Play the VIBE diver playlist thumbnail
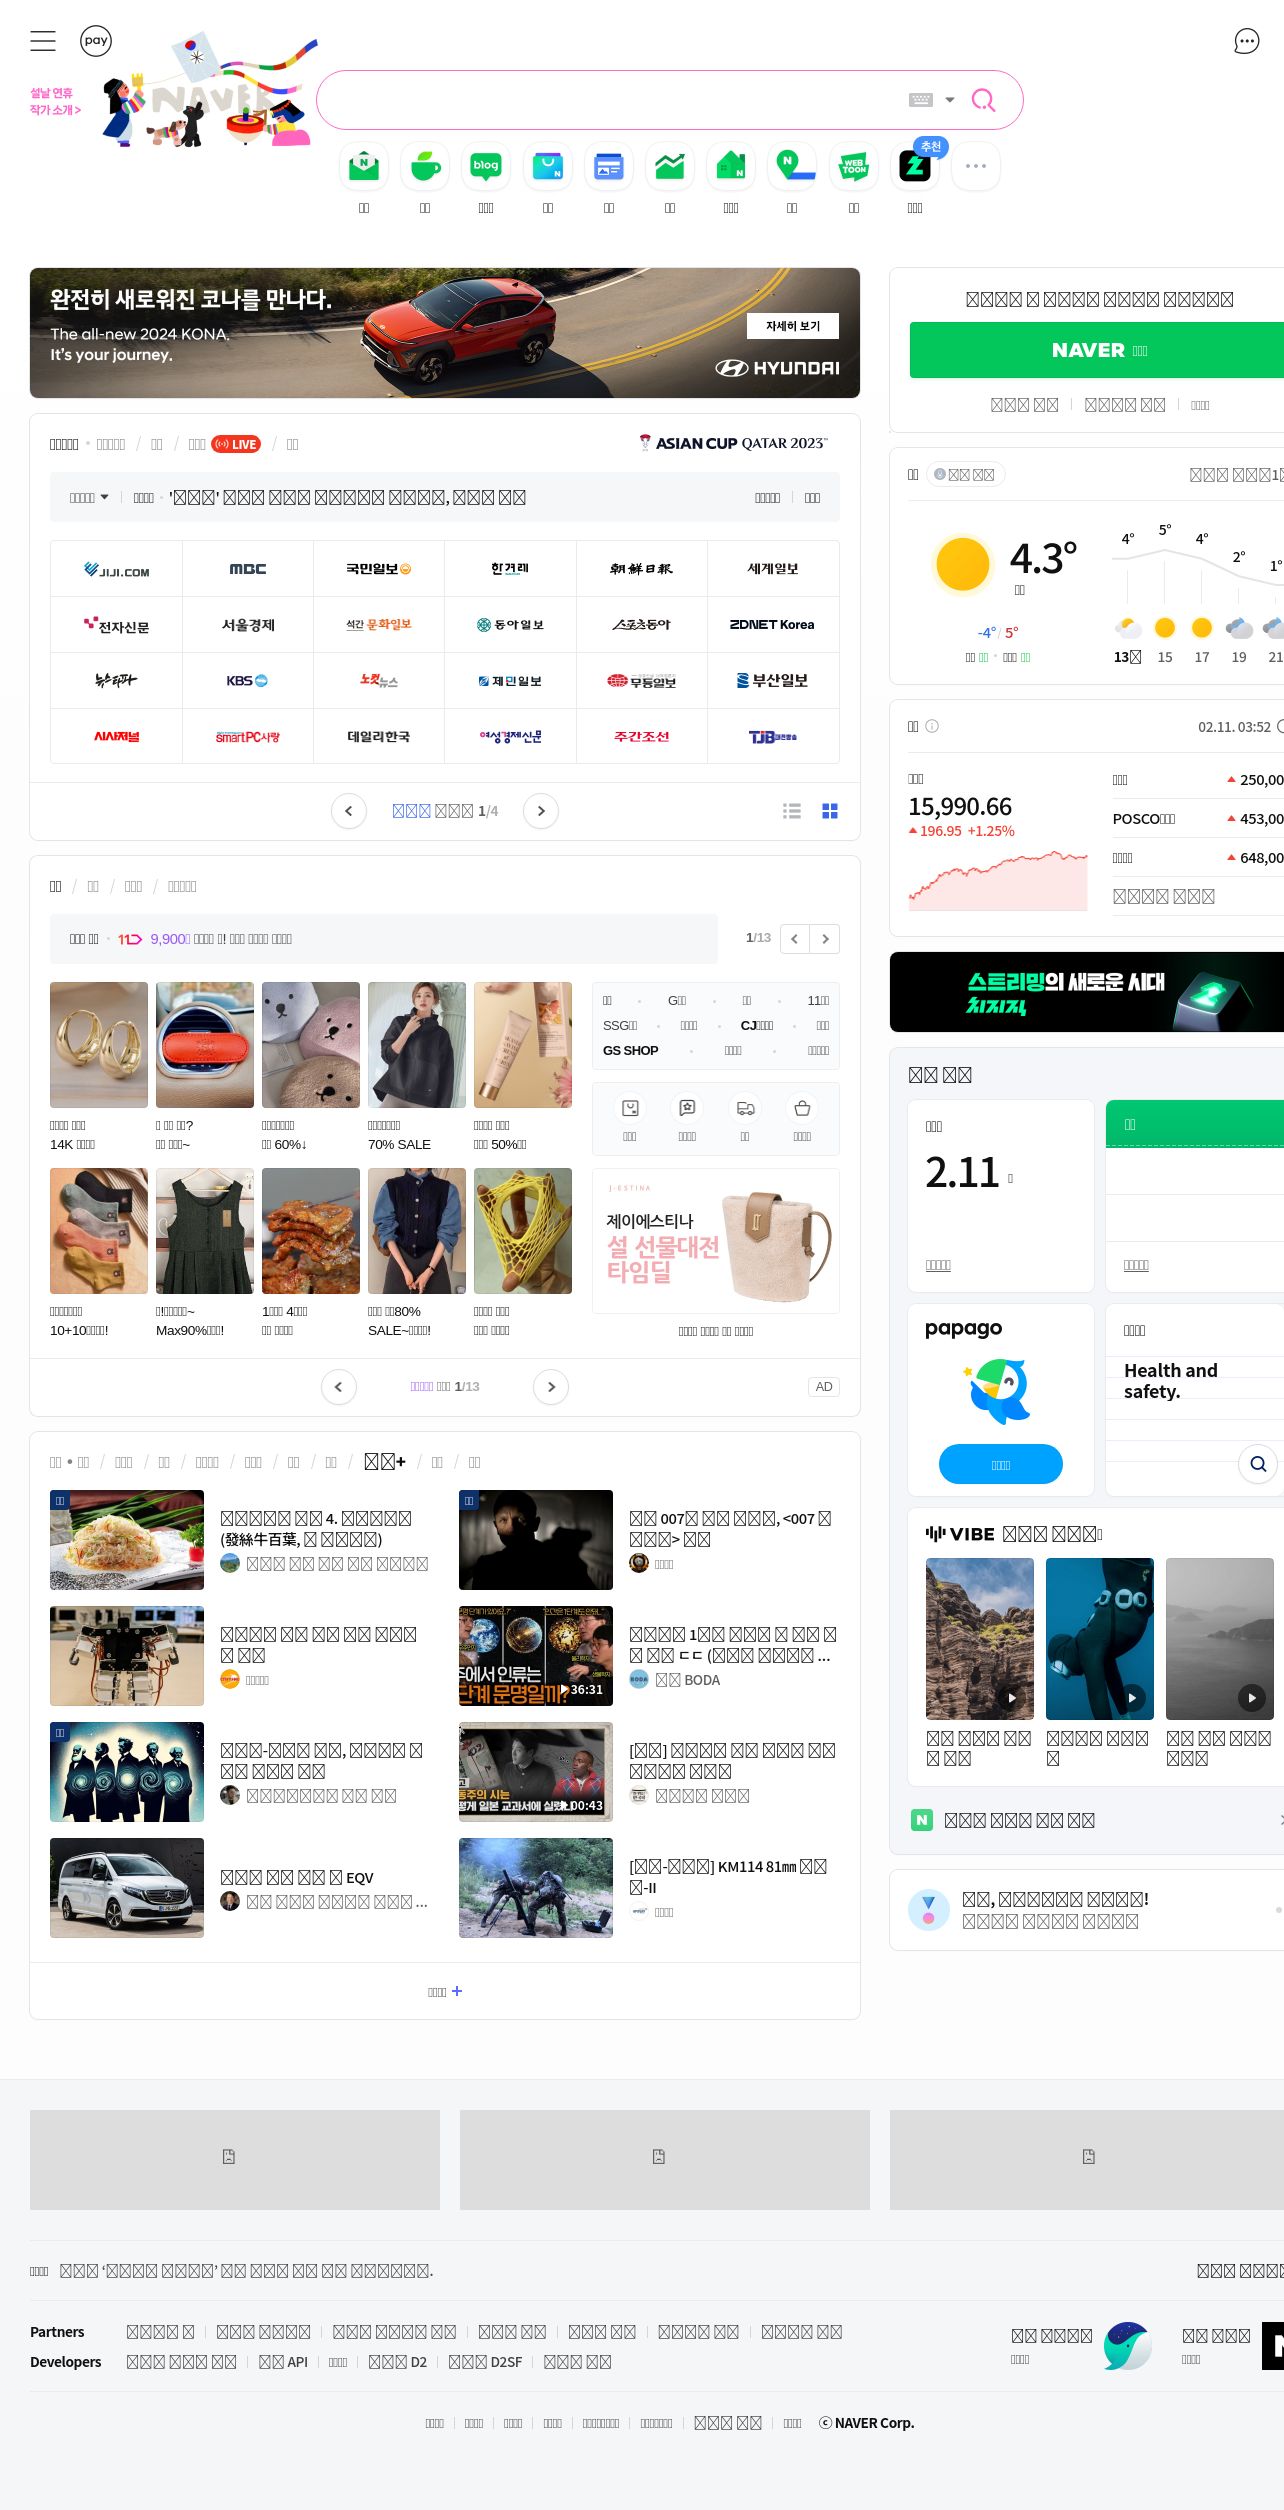 coord(1100,1639)
